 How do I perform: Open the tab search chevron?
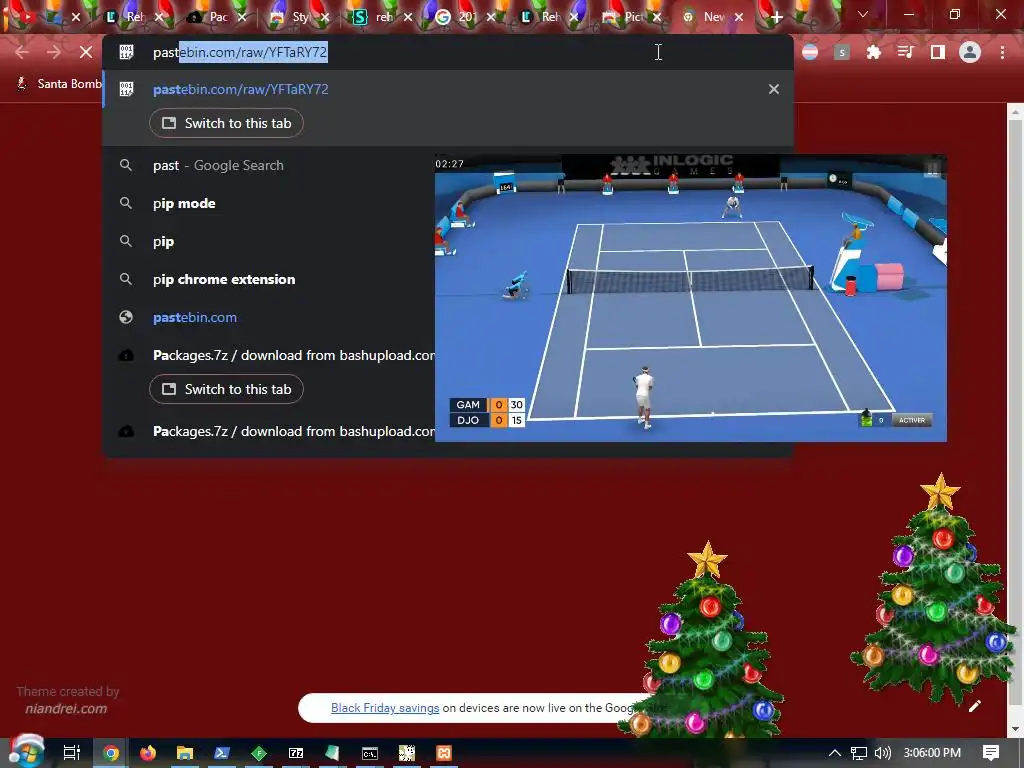point(863,14)
